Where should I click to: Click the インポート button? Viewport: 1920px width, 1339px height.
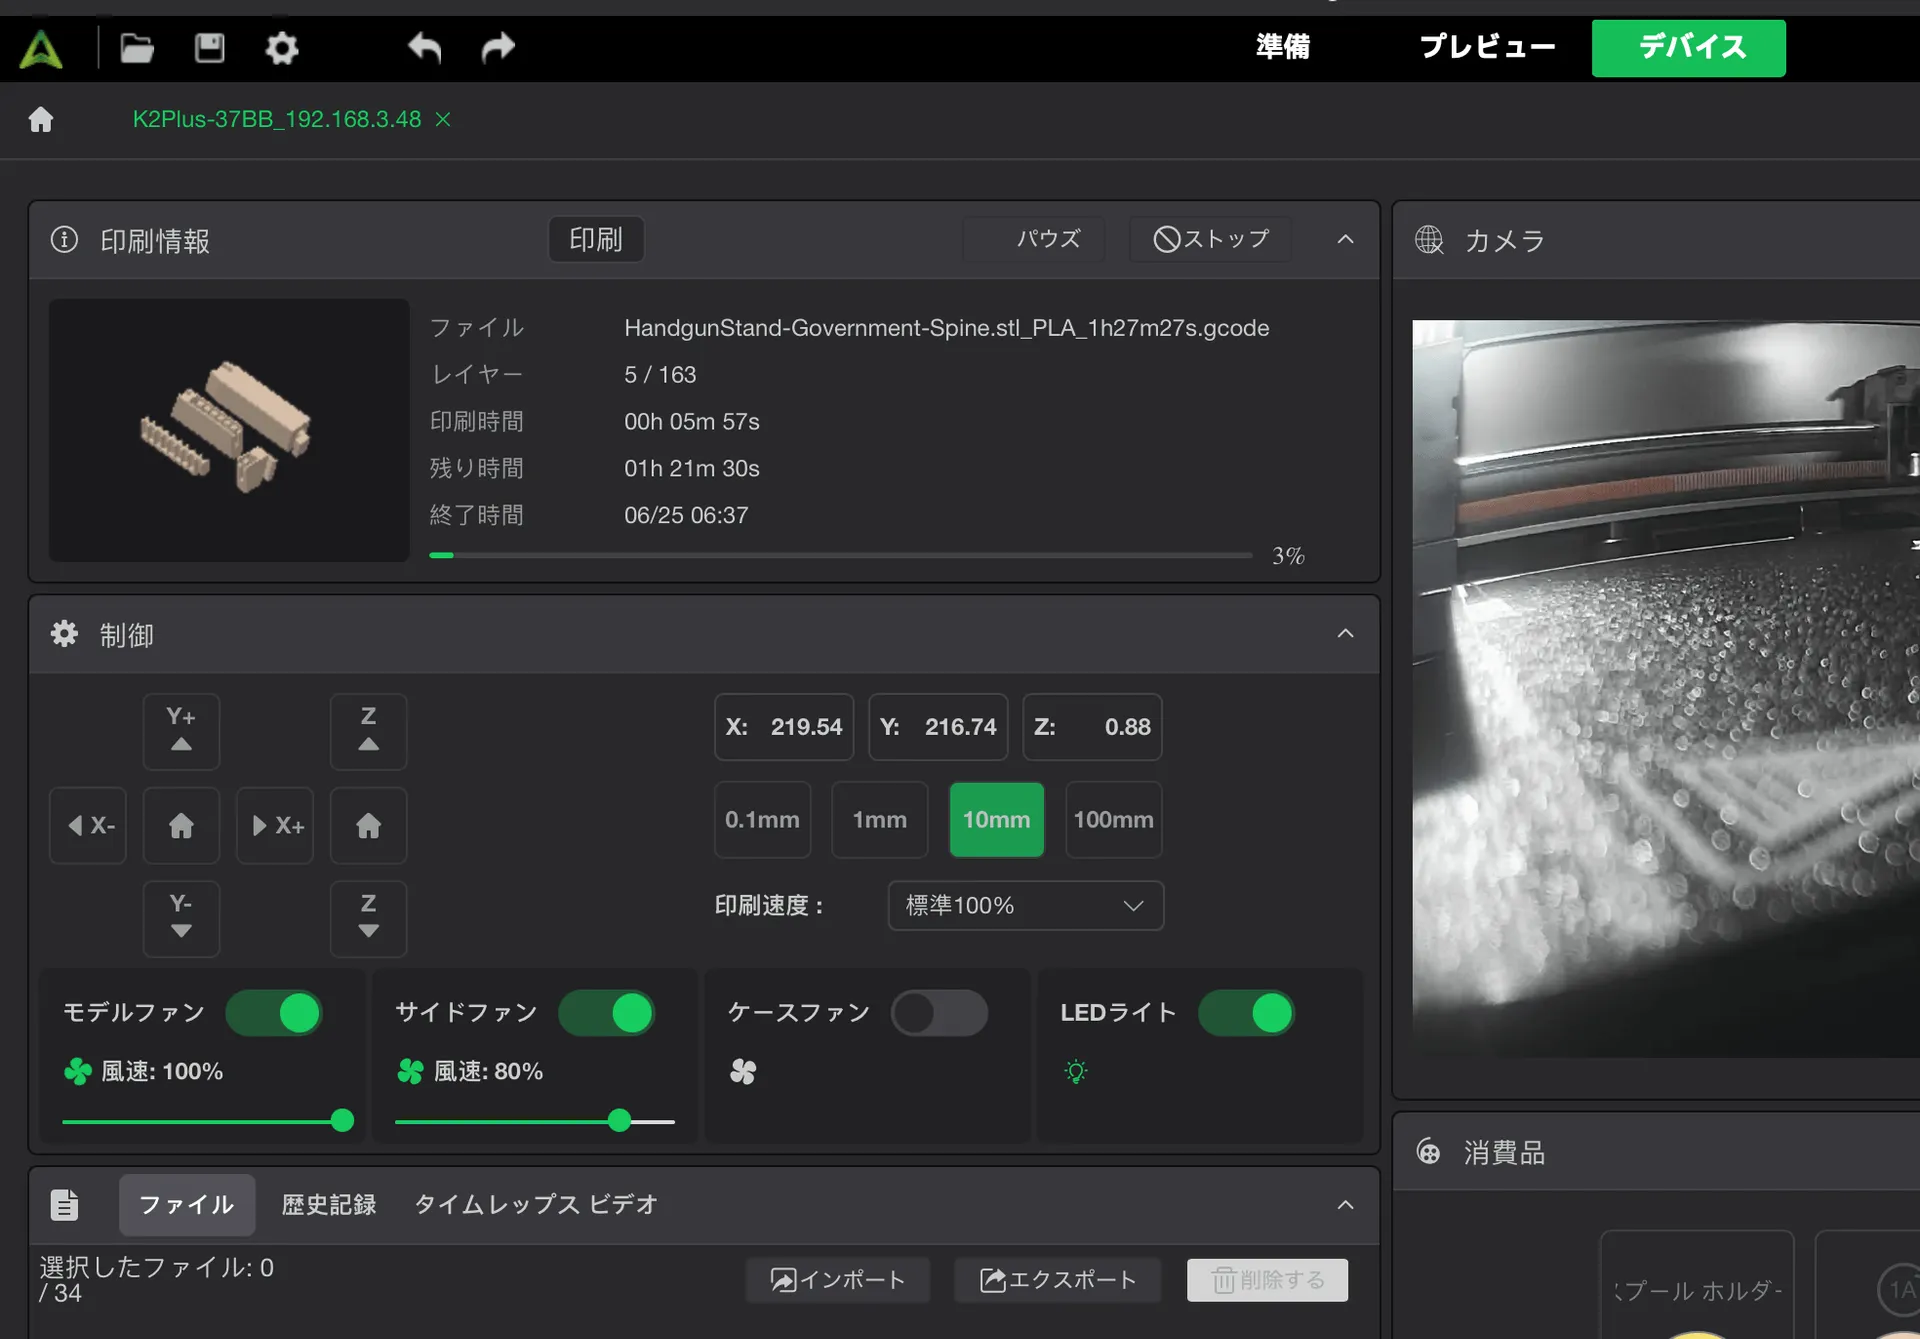point(838,1280)
